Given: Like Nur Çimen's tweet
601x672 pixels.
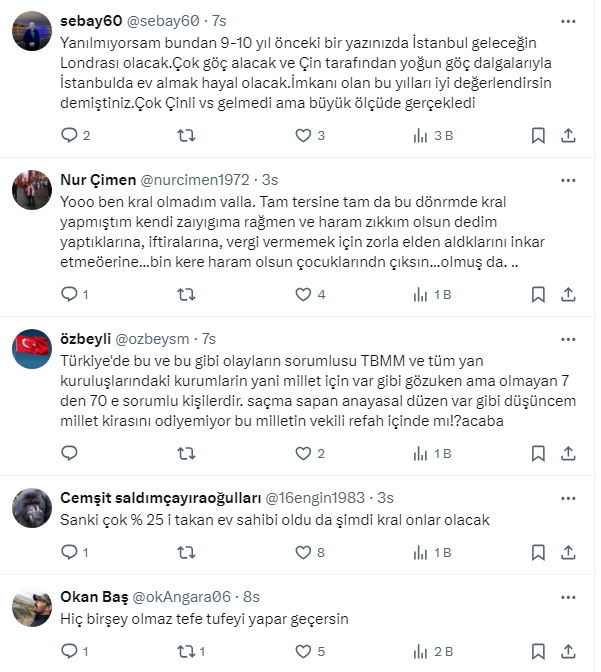Looking at the screenshot, I should (303, 294).
